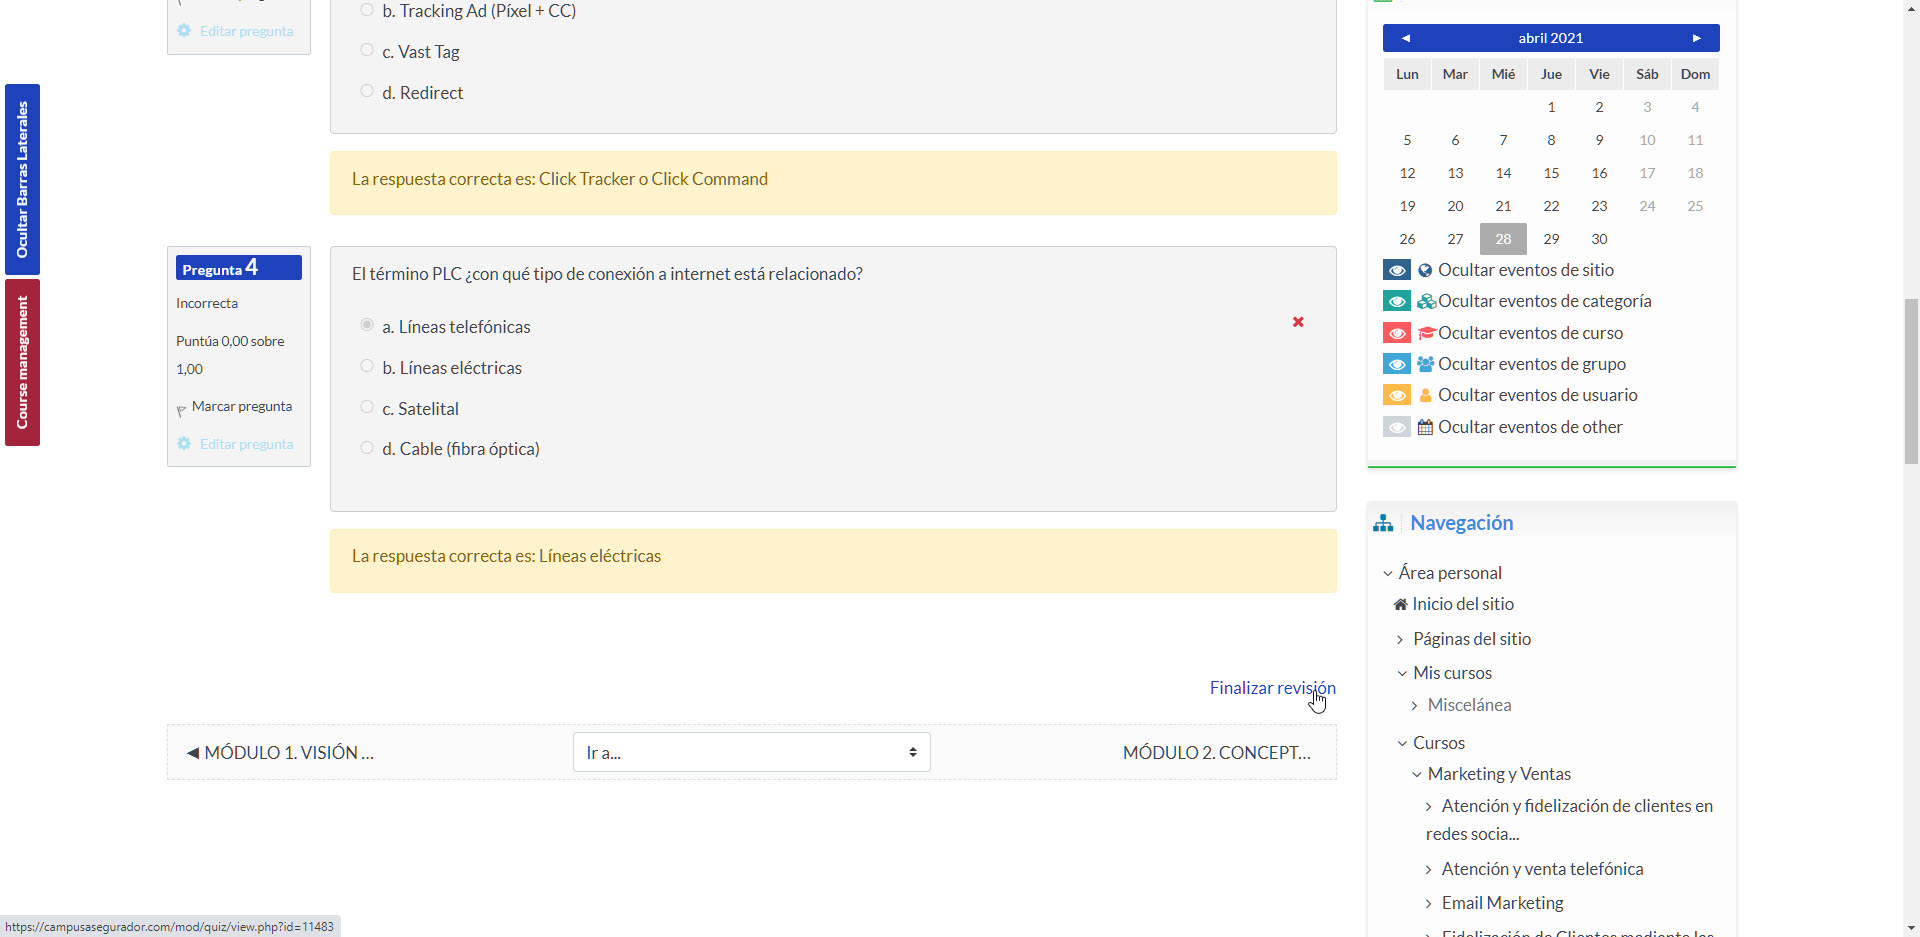Image resolution: width=1920 pixels, height=937 pixels.
Task: Toggle eye icon for Ocultar eventos de grupo
Action: pos(1397,364)
